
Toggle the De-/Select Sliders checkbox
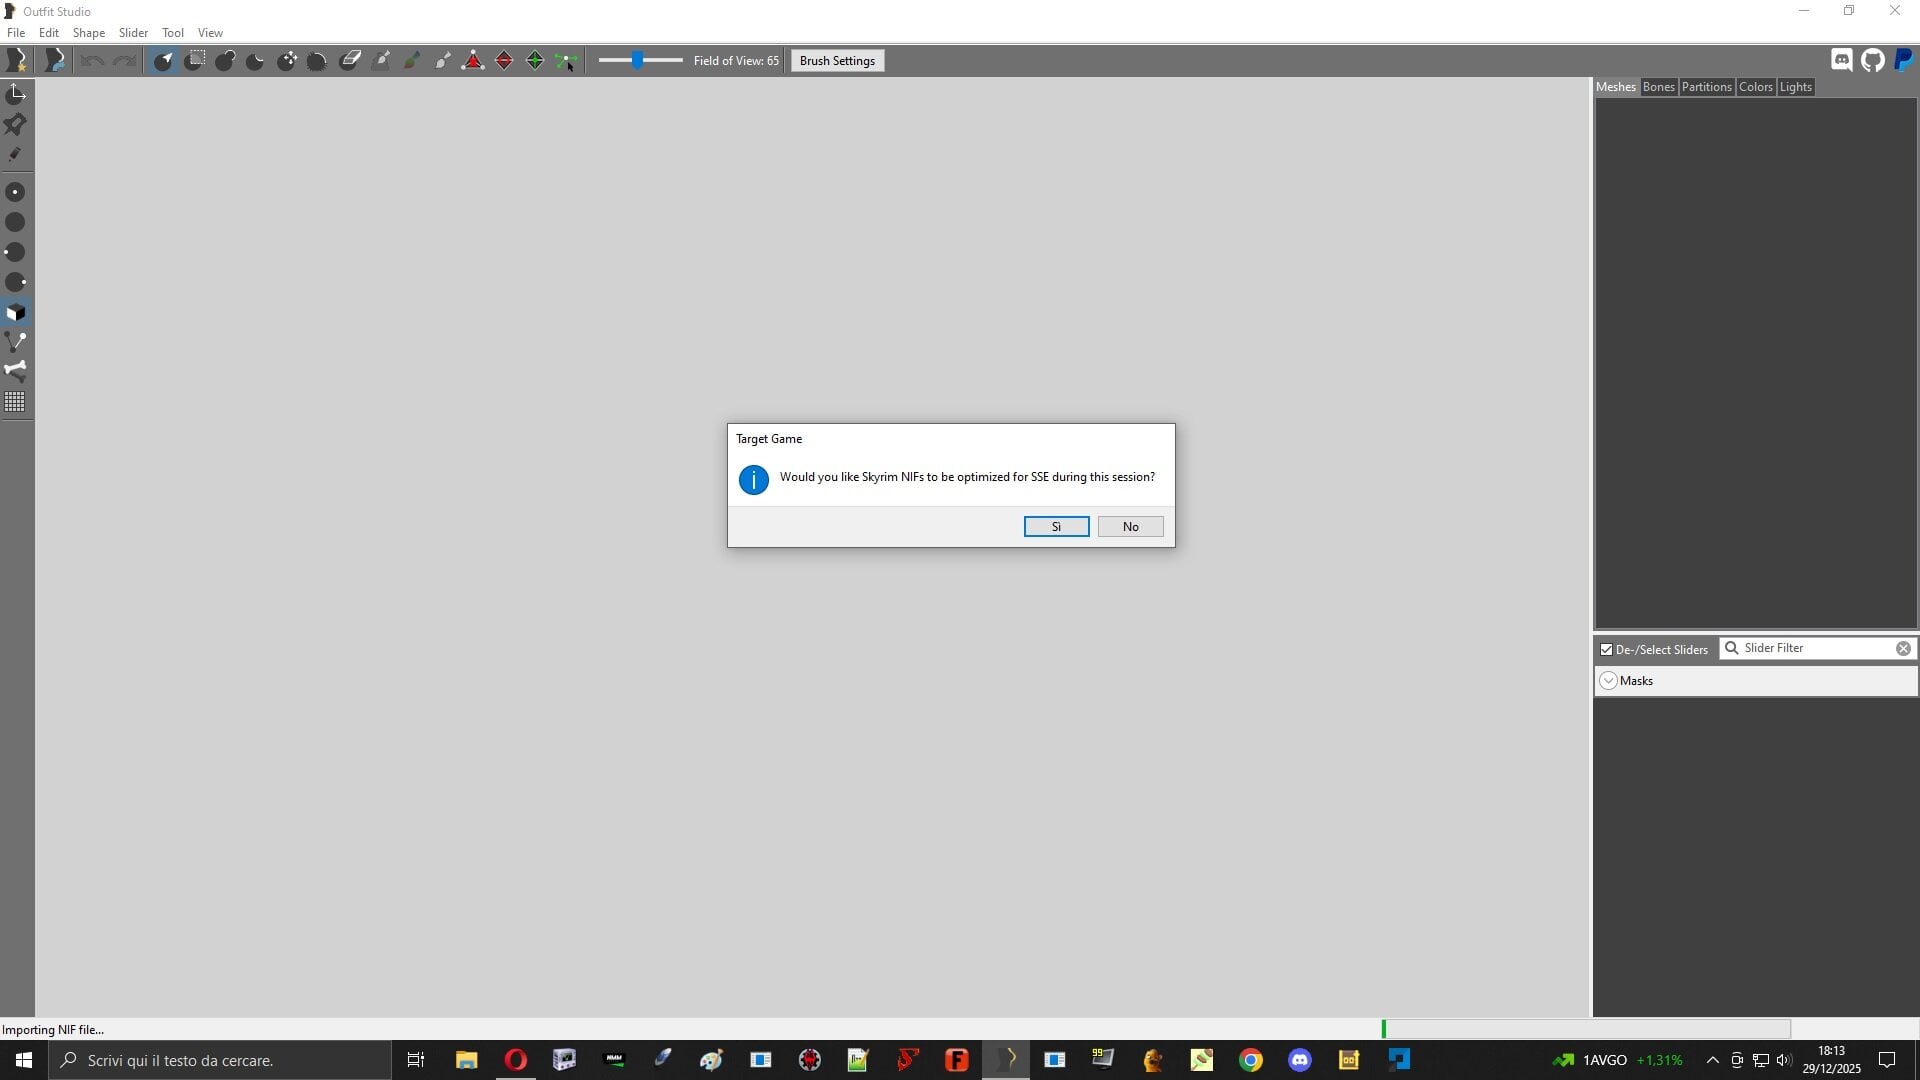click(1606, 650)
